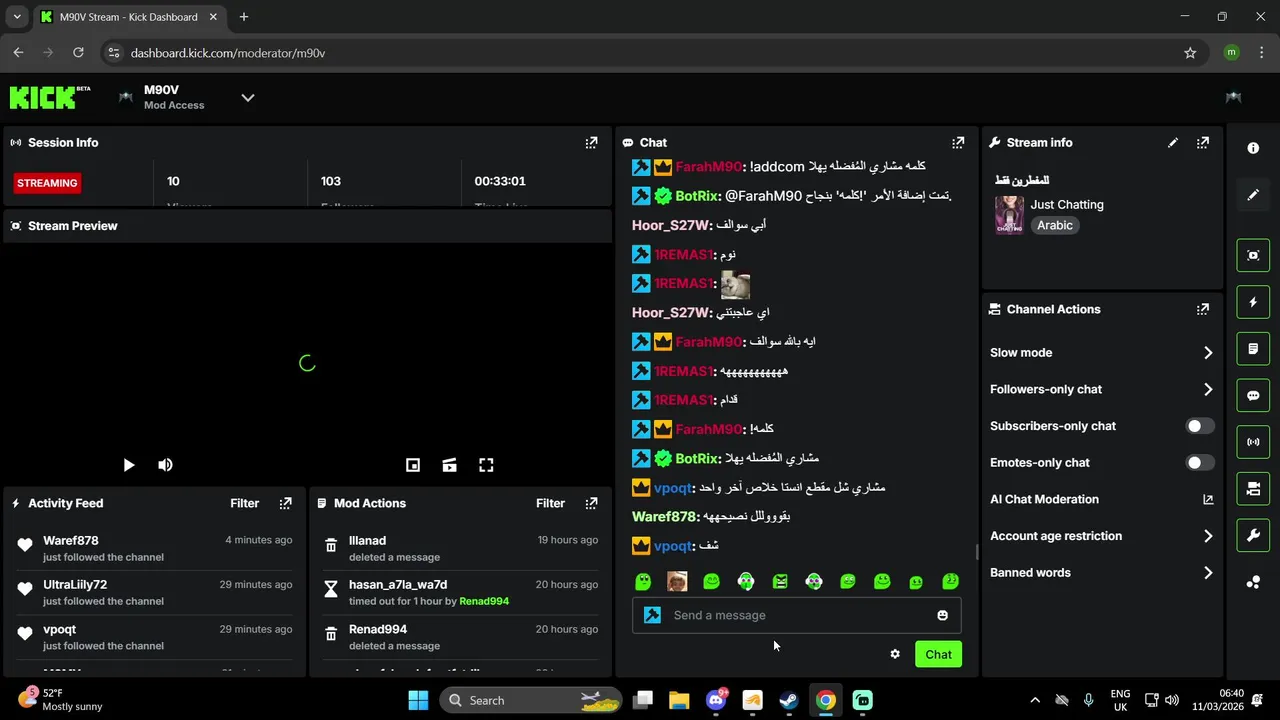
Task: Open Steam from taskbar
Action: pyautogui.click(x=789, y=700)
